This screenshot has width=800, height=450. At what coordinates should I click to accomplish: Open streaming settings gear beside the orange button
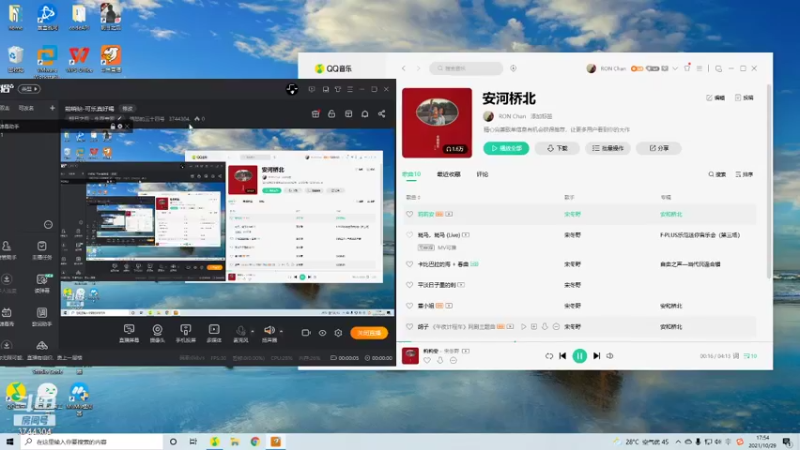click(338, 333)
